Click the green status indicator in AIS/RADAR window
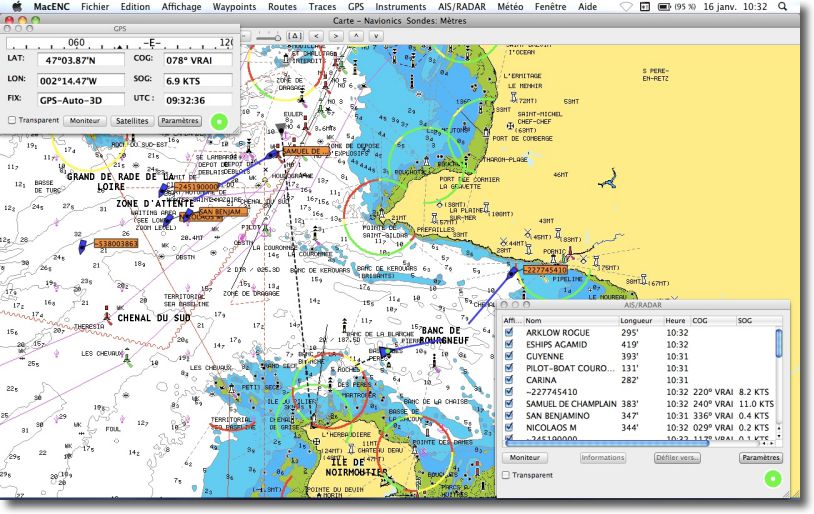 point(773,478)
